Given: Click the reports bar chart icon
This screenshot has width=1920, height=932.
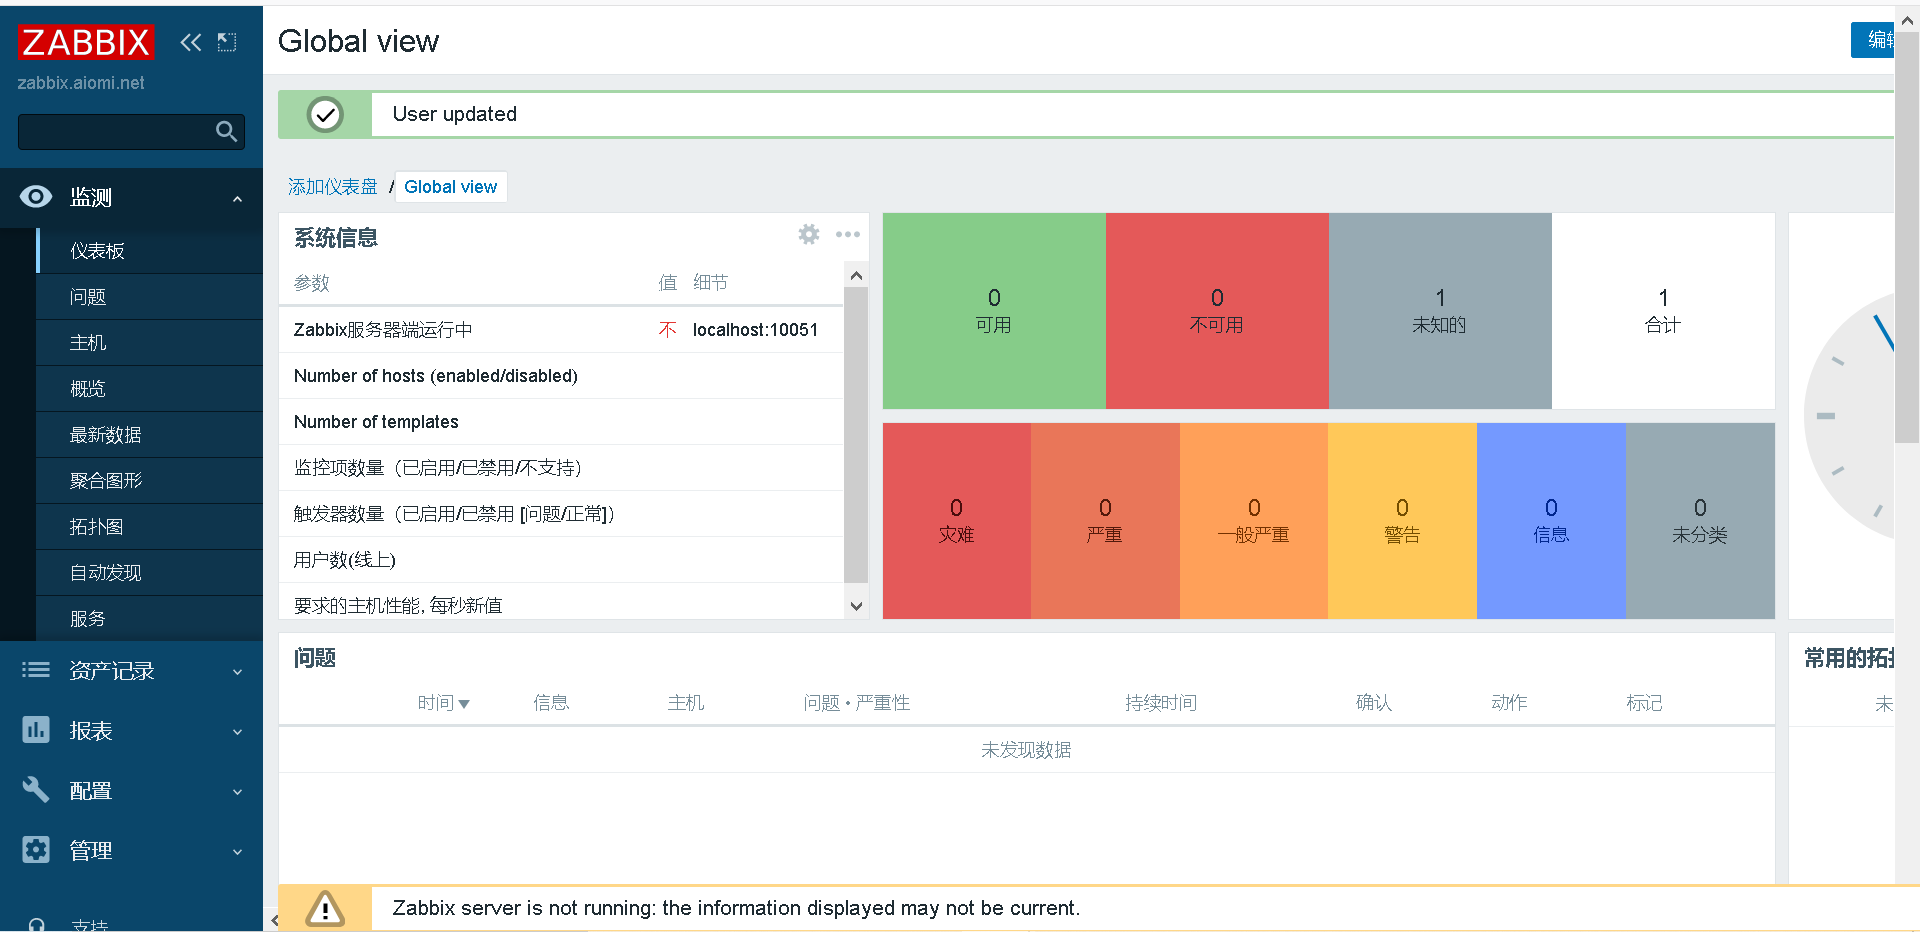Looking at the screenshot, I should coord(36,730).
